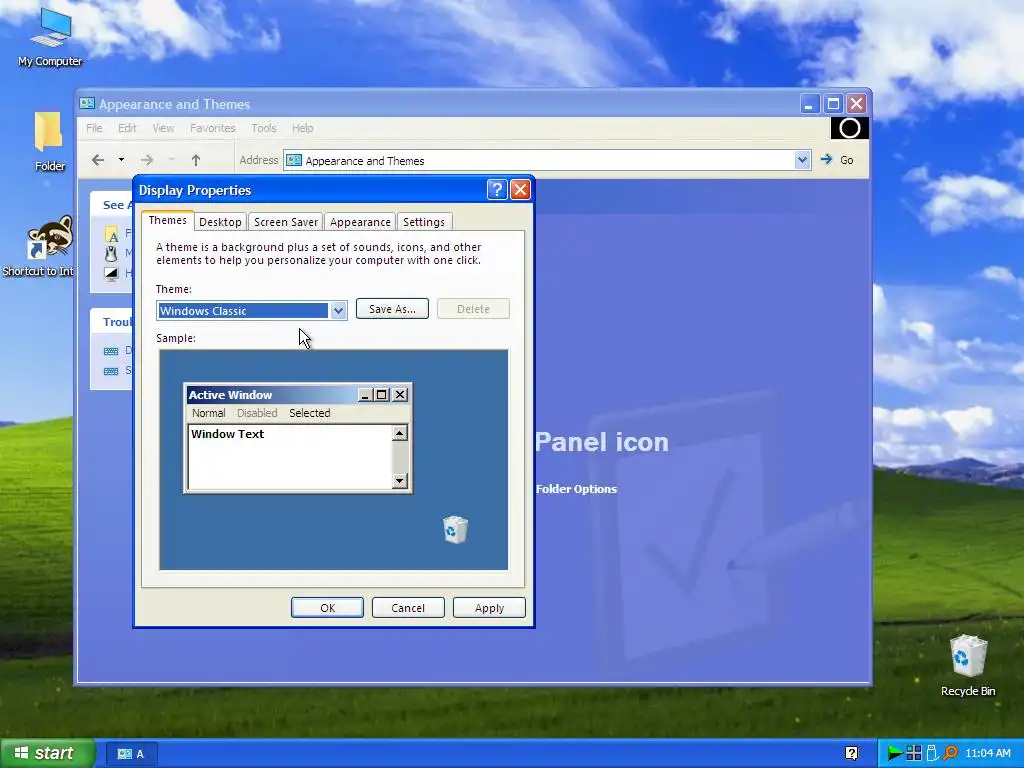Click the Forward arrow in Appearance and Themes
Viewport: 1024px width, 768px height.
point(147,160)
